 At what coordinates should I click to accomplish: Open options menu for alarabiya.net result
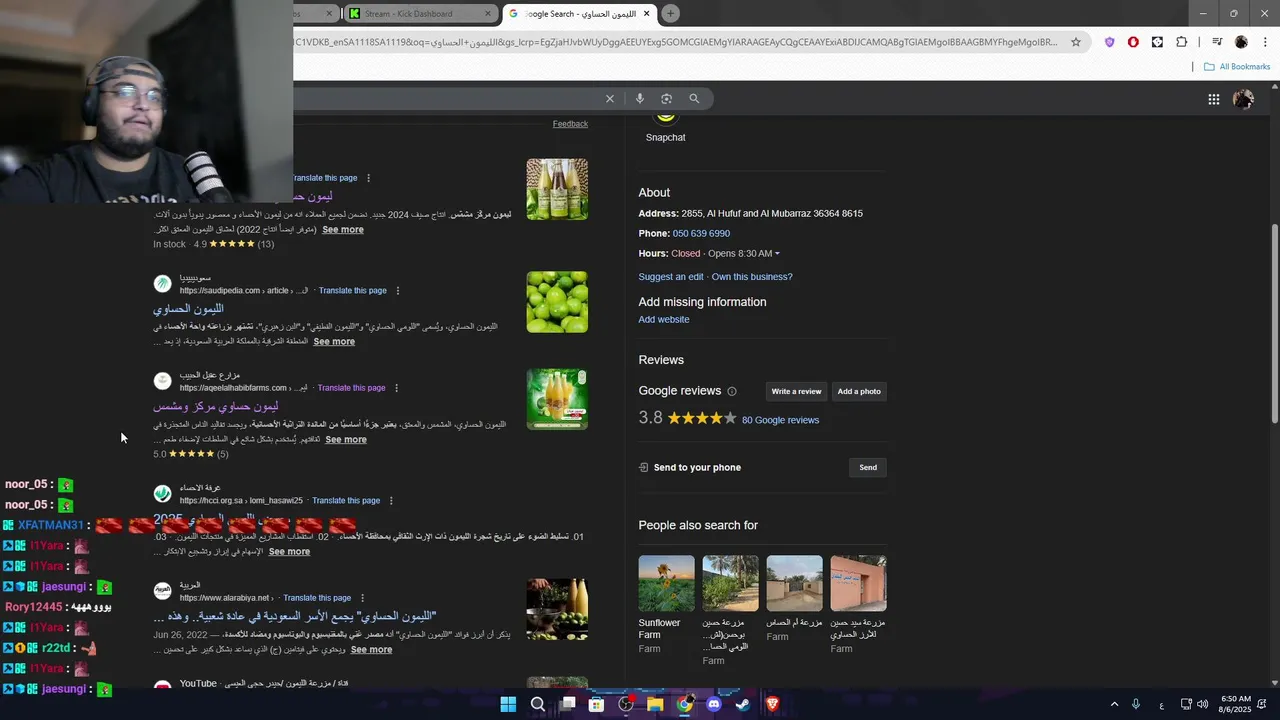tap(362, 598)
